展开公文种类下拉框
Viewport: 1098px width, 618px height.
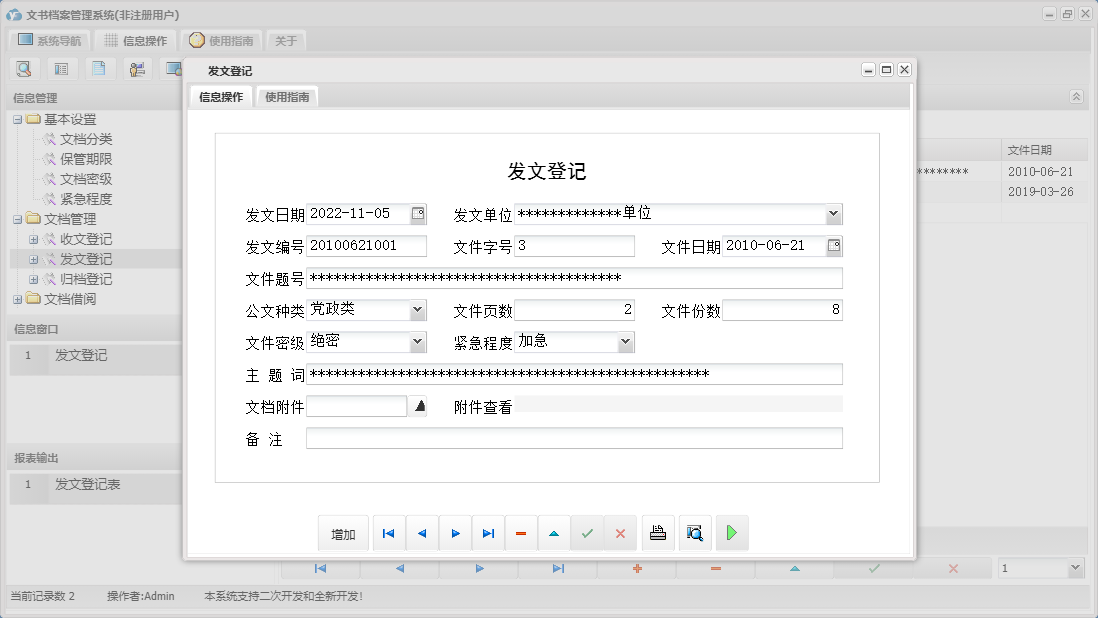click(419, 310)
